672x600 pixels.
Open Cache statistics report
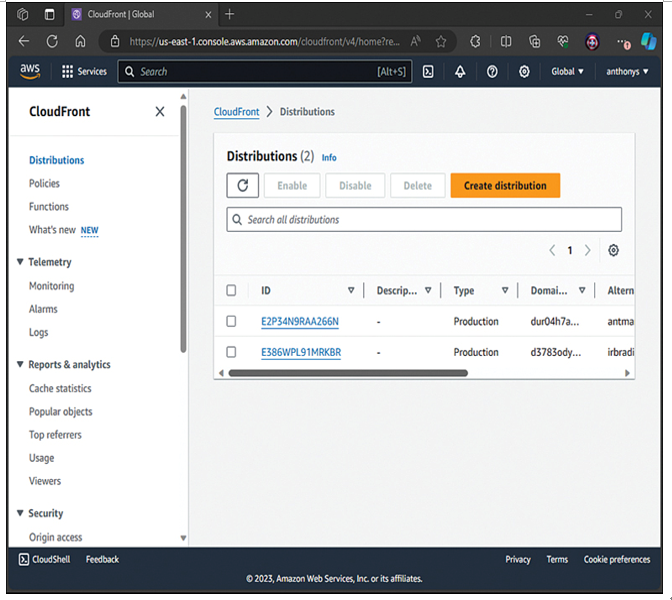[60, 388]
